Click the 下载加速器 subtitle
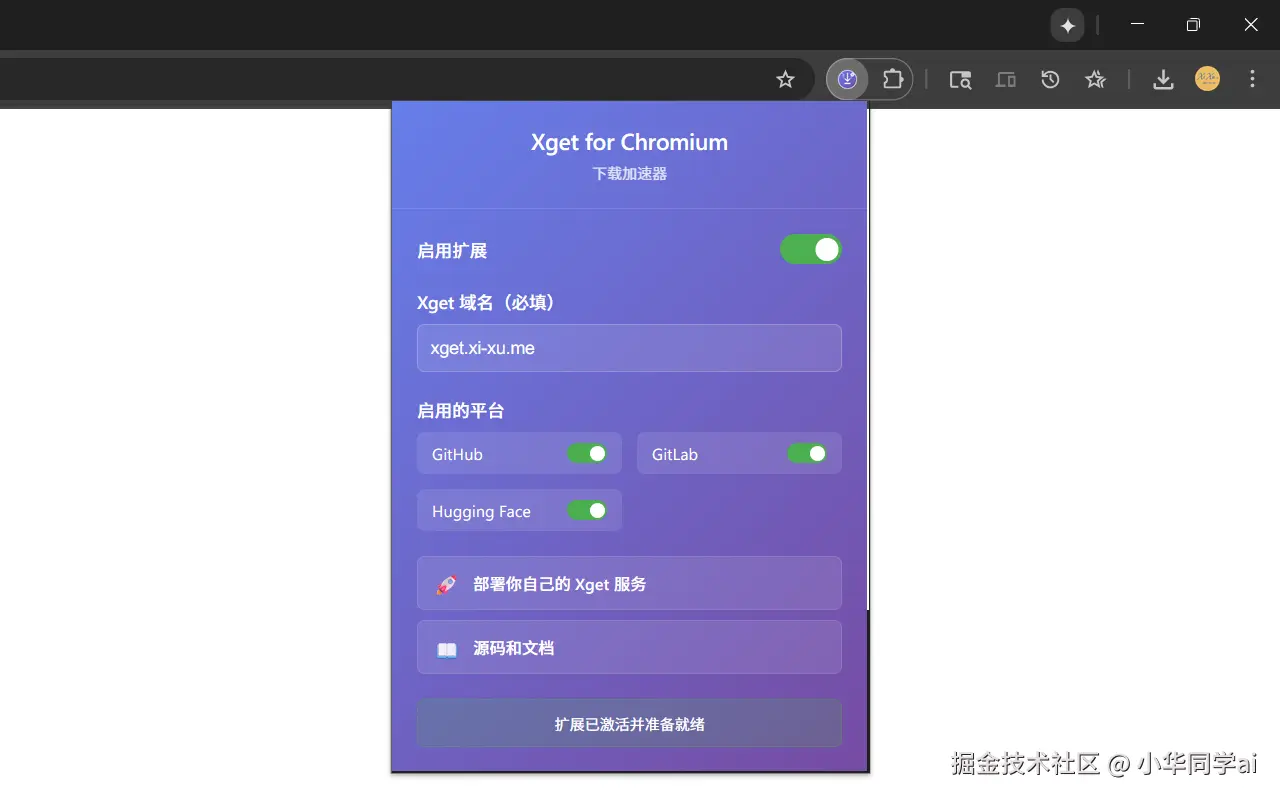The height and width of the screenshot is (800, 1280). click(x=629, y=173)
